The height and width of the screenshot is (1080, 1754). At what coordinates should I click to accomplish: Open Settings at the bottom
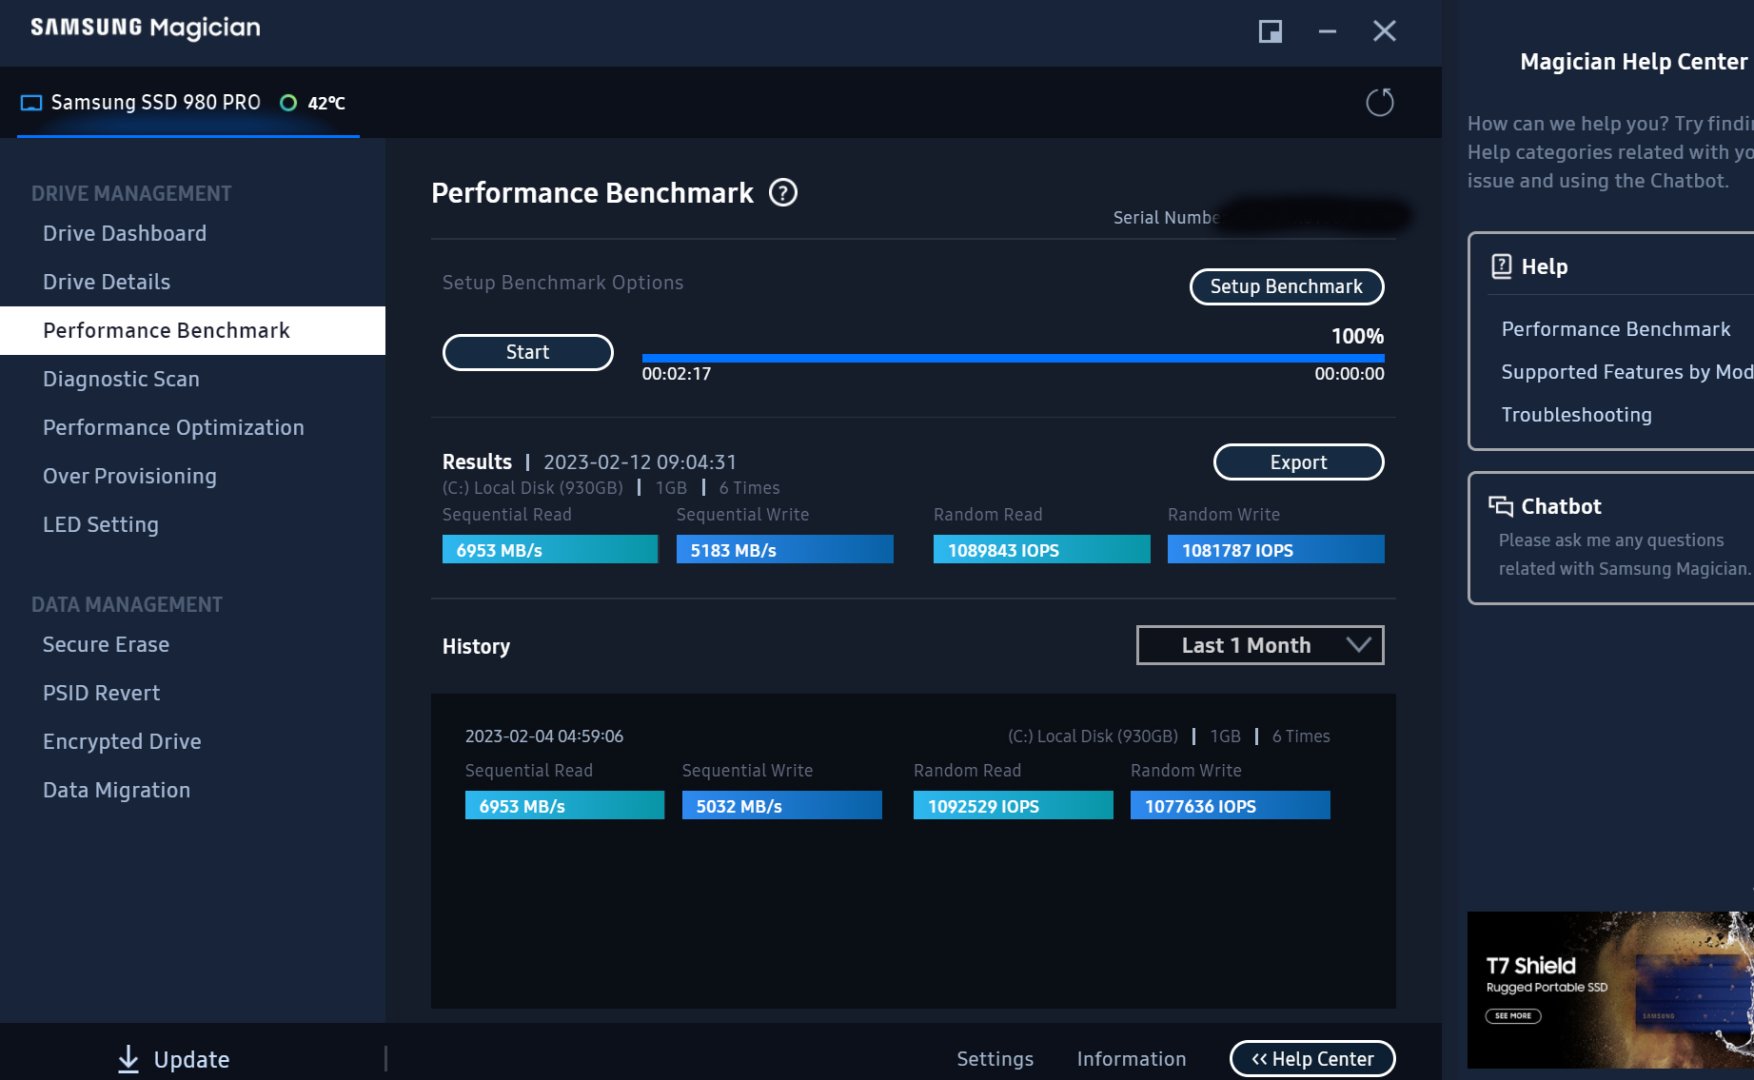[x=995, y=1059]
